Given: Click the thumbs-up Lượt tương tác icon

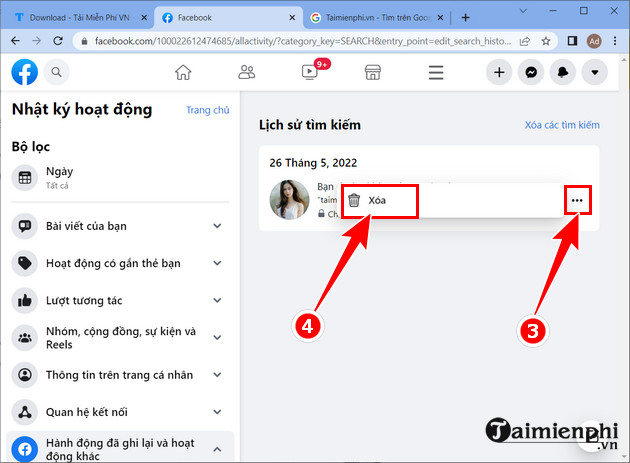Looking at the screenshot, I should [x=25, y=300].
